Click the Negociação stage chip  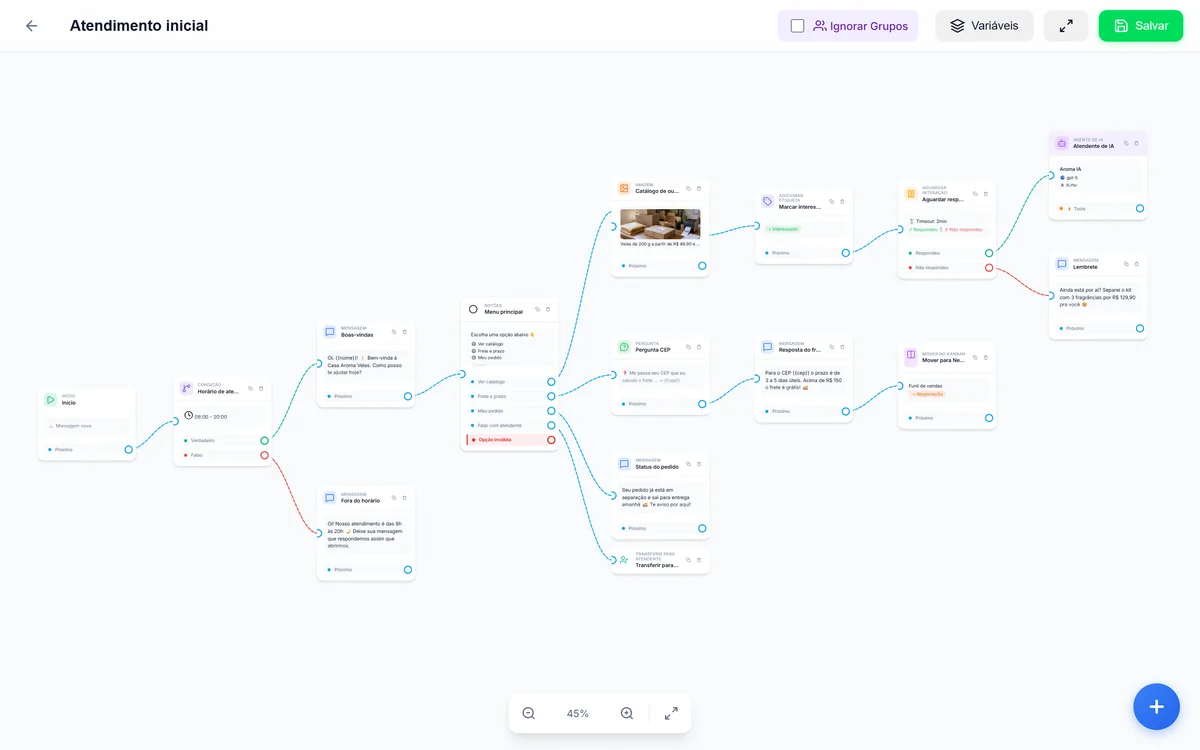click(927, 394)
